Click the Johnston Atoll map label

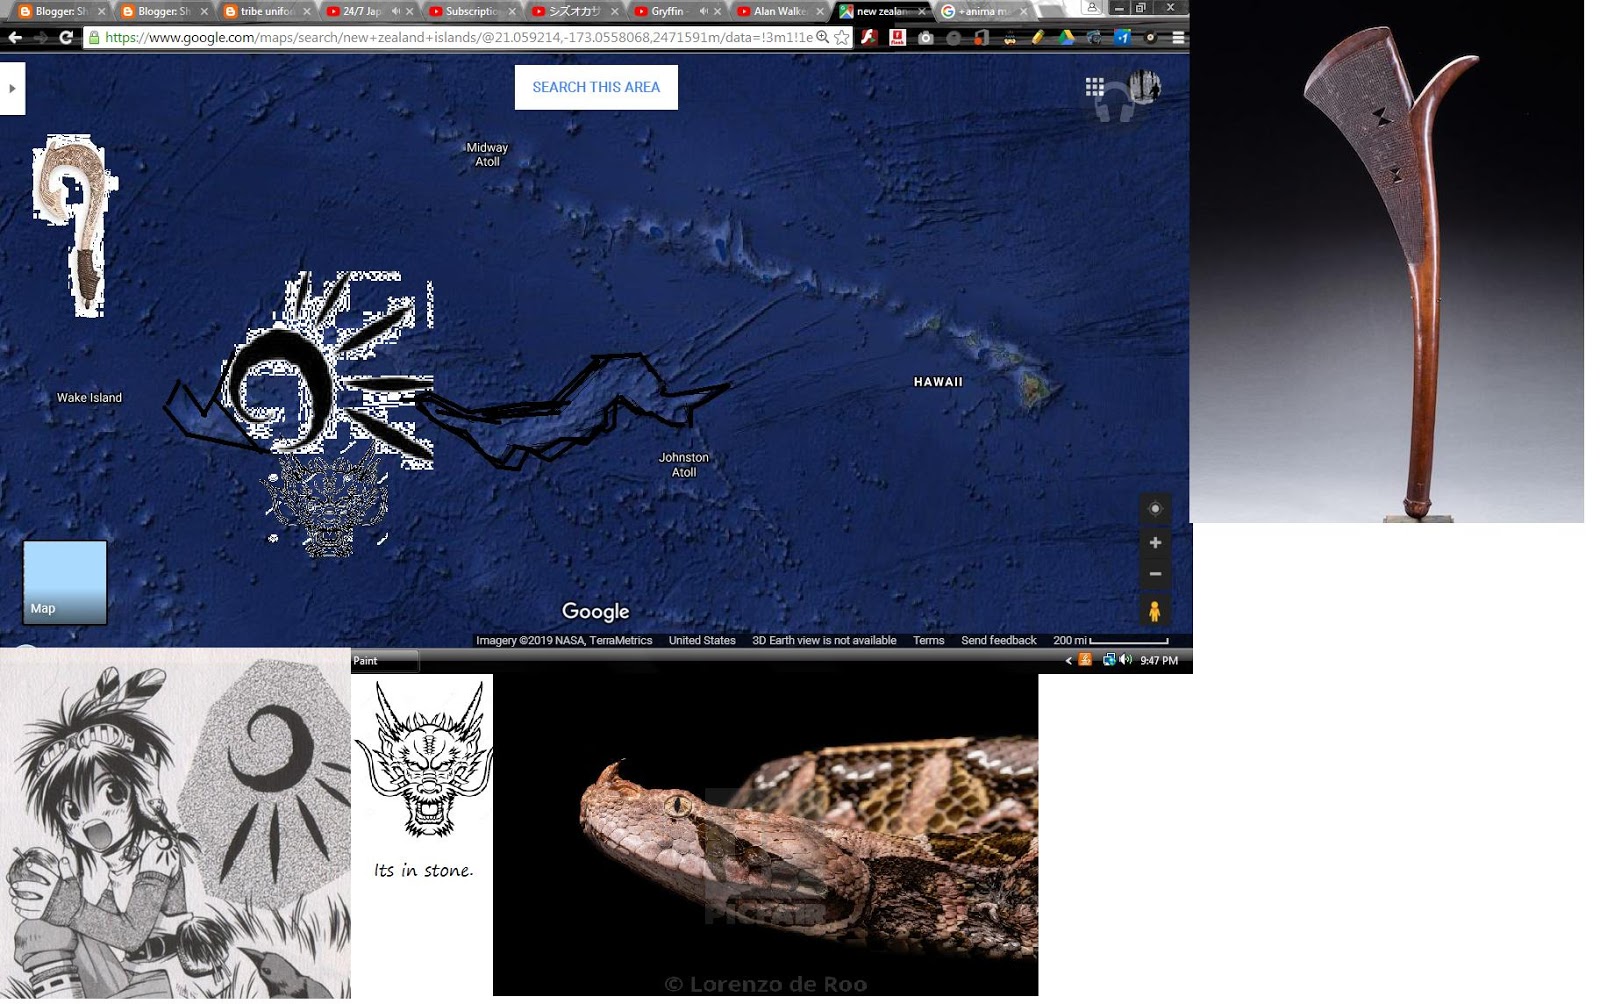coord(684,465)
